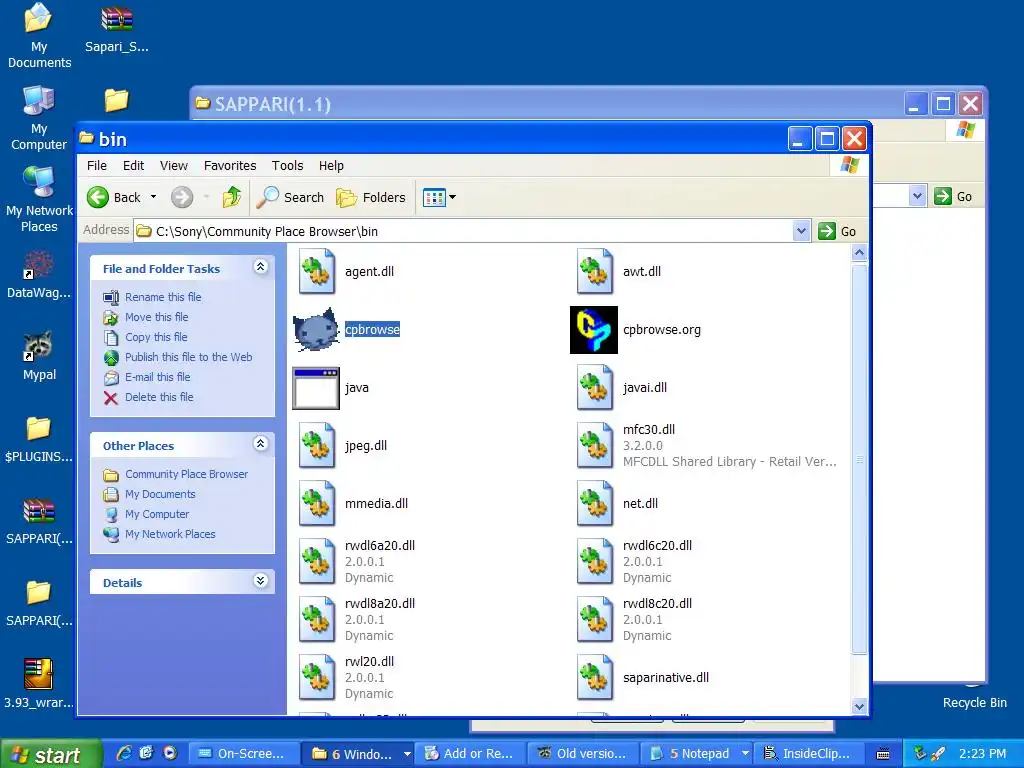Select the rwl20.dll file icon

pyautogui.click(x=317, y=678)
